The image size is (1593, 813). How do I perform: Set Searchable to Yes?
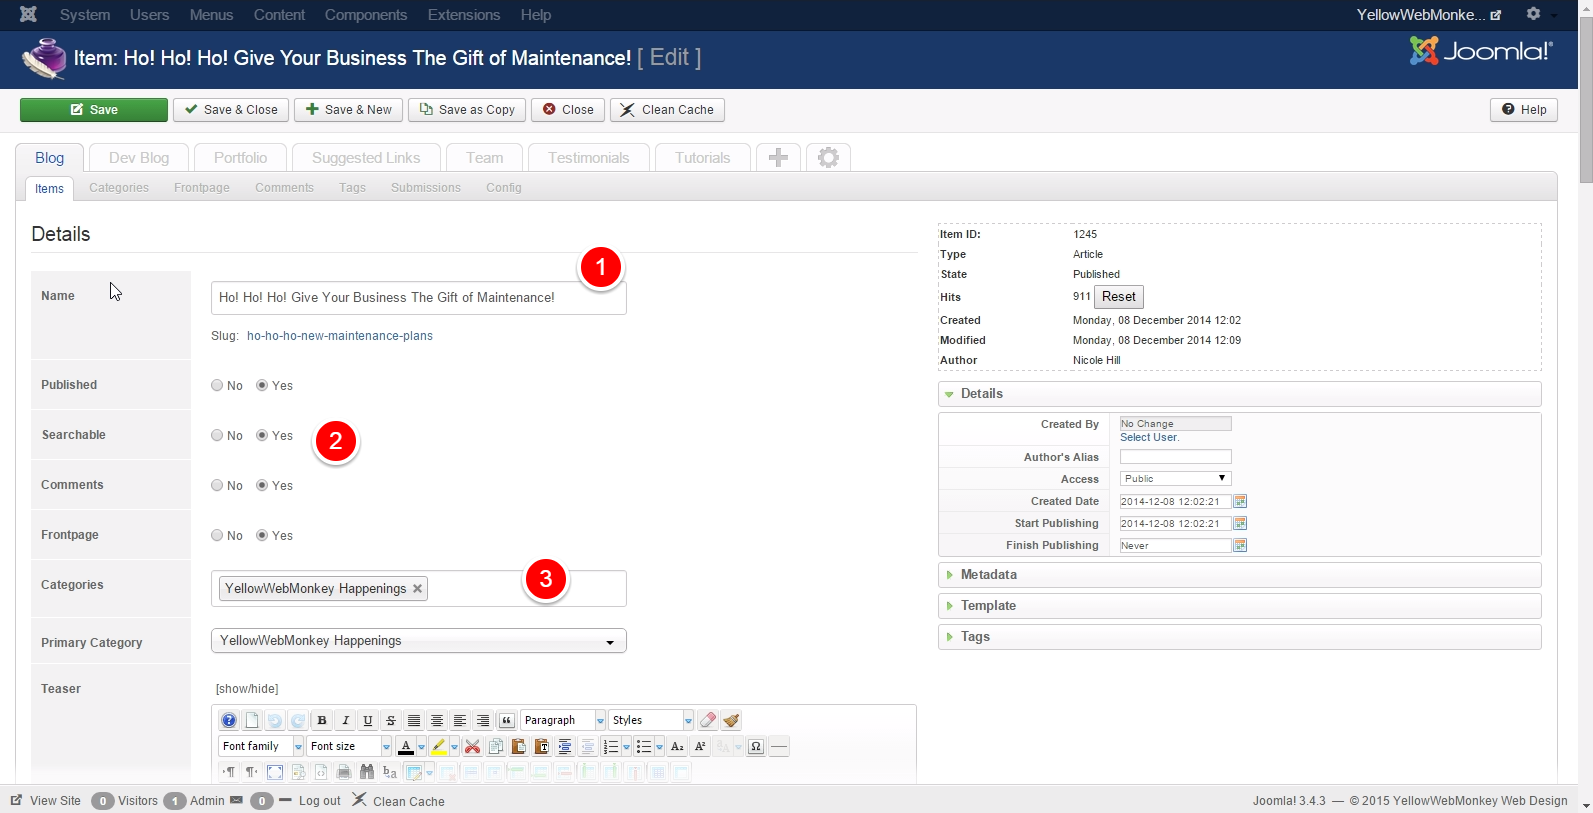pyautogui.click(x=262, y=435)
